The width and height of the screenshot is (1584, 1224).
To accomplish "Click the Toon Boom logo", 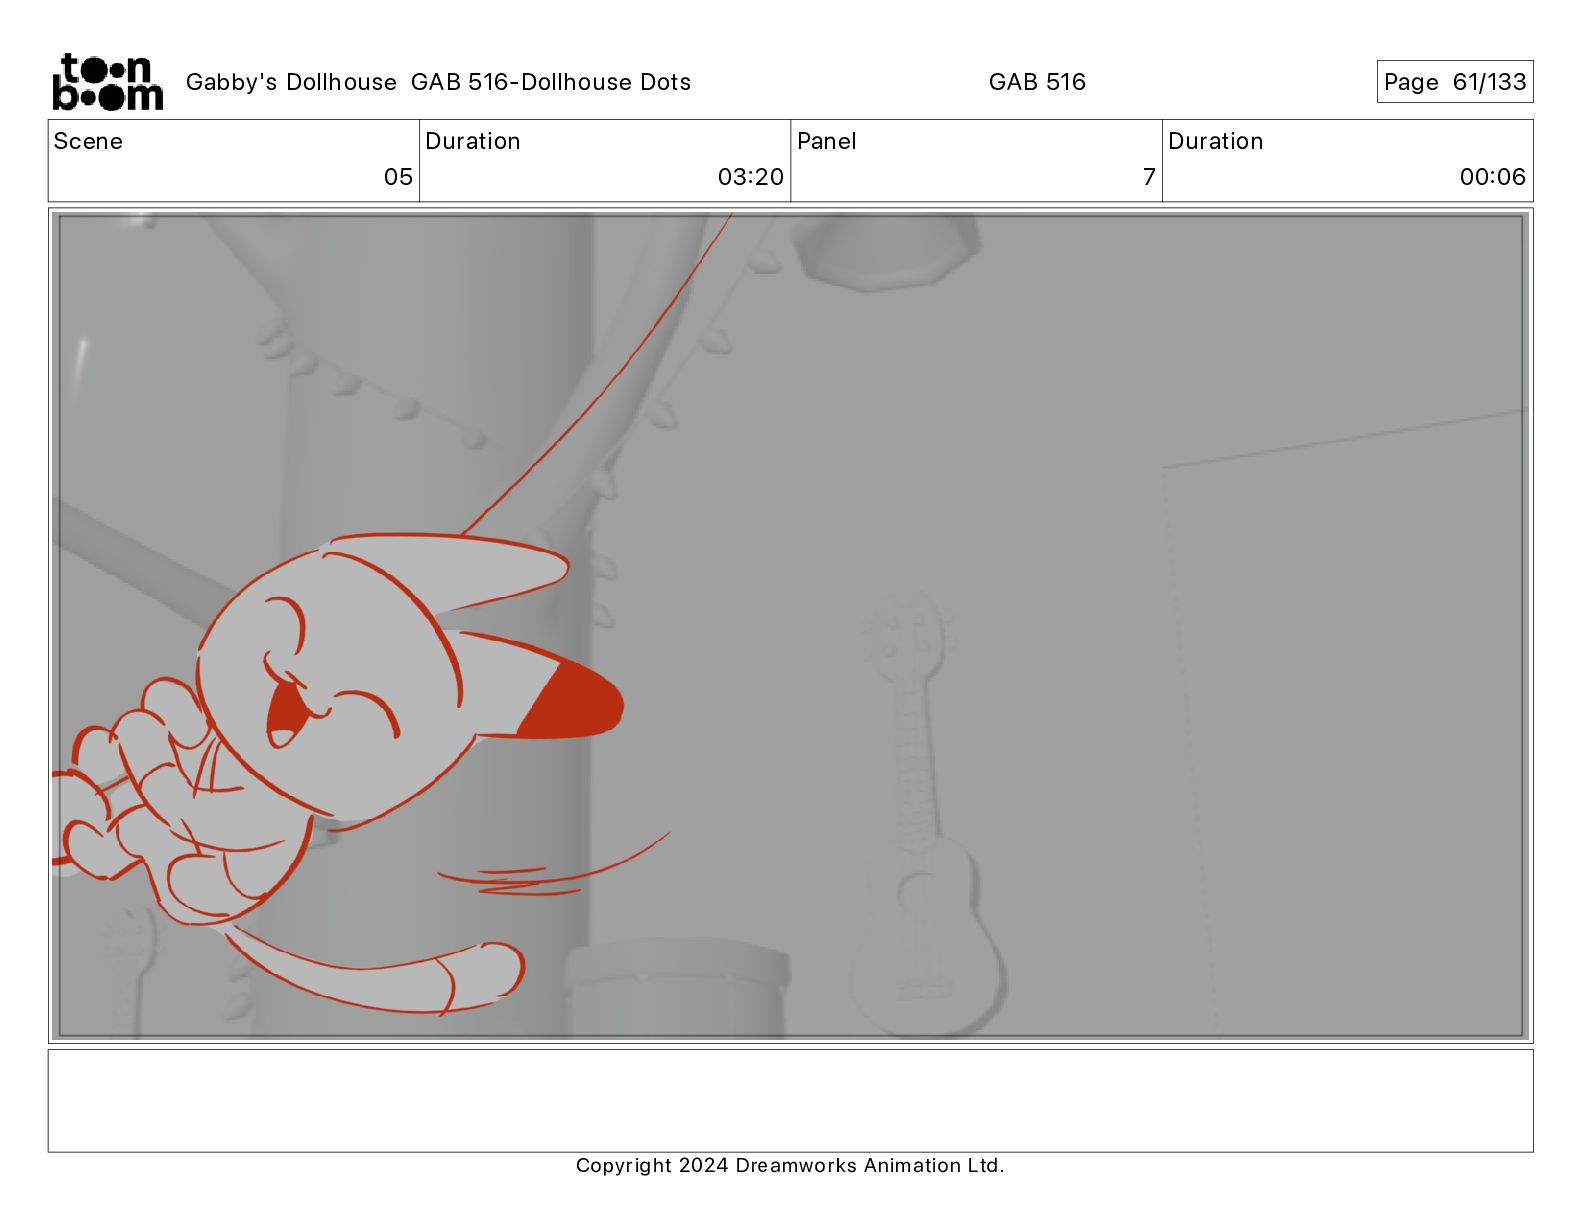I will pyautogui.click(x=107, y=82).
